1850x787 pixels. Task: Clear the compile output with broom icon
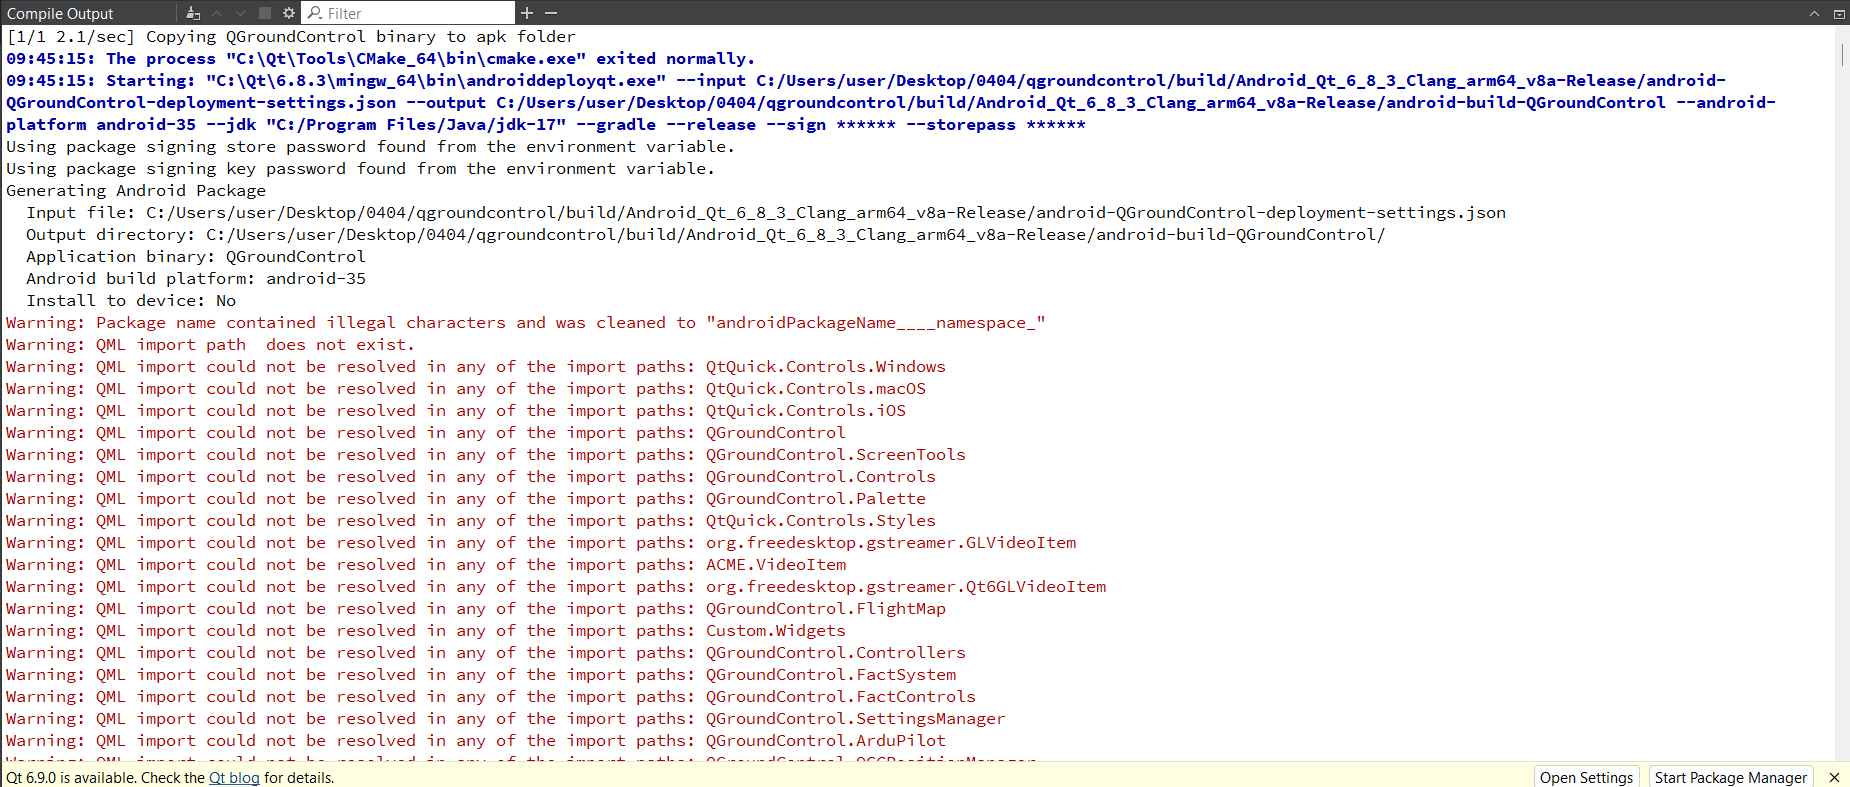pyautogui.click(x=193, y=13)
